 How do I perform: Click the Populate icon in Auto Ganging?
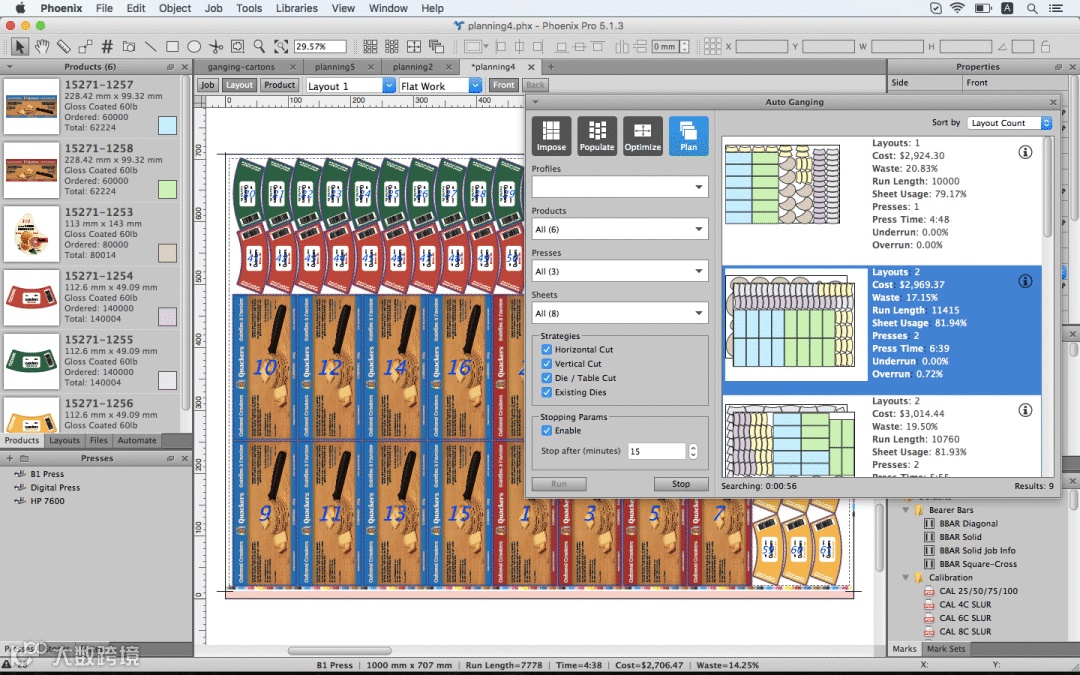point(597,135)
